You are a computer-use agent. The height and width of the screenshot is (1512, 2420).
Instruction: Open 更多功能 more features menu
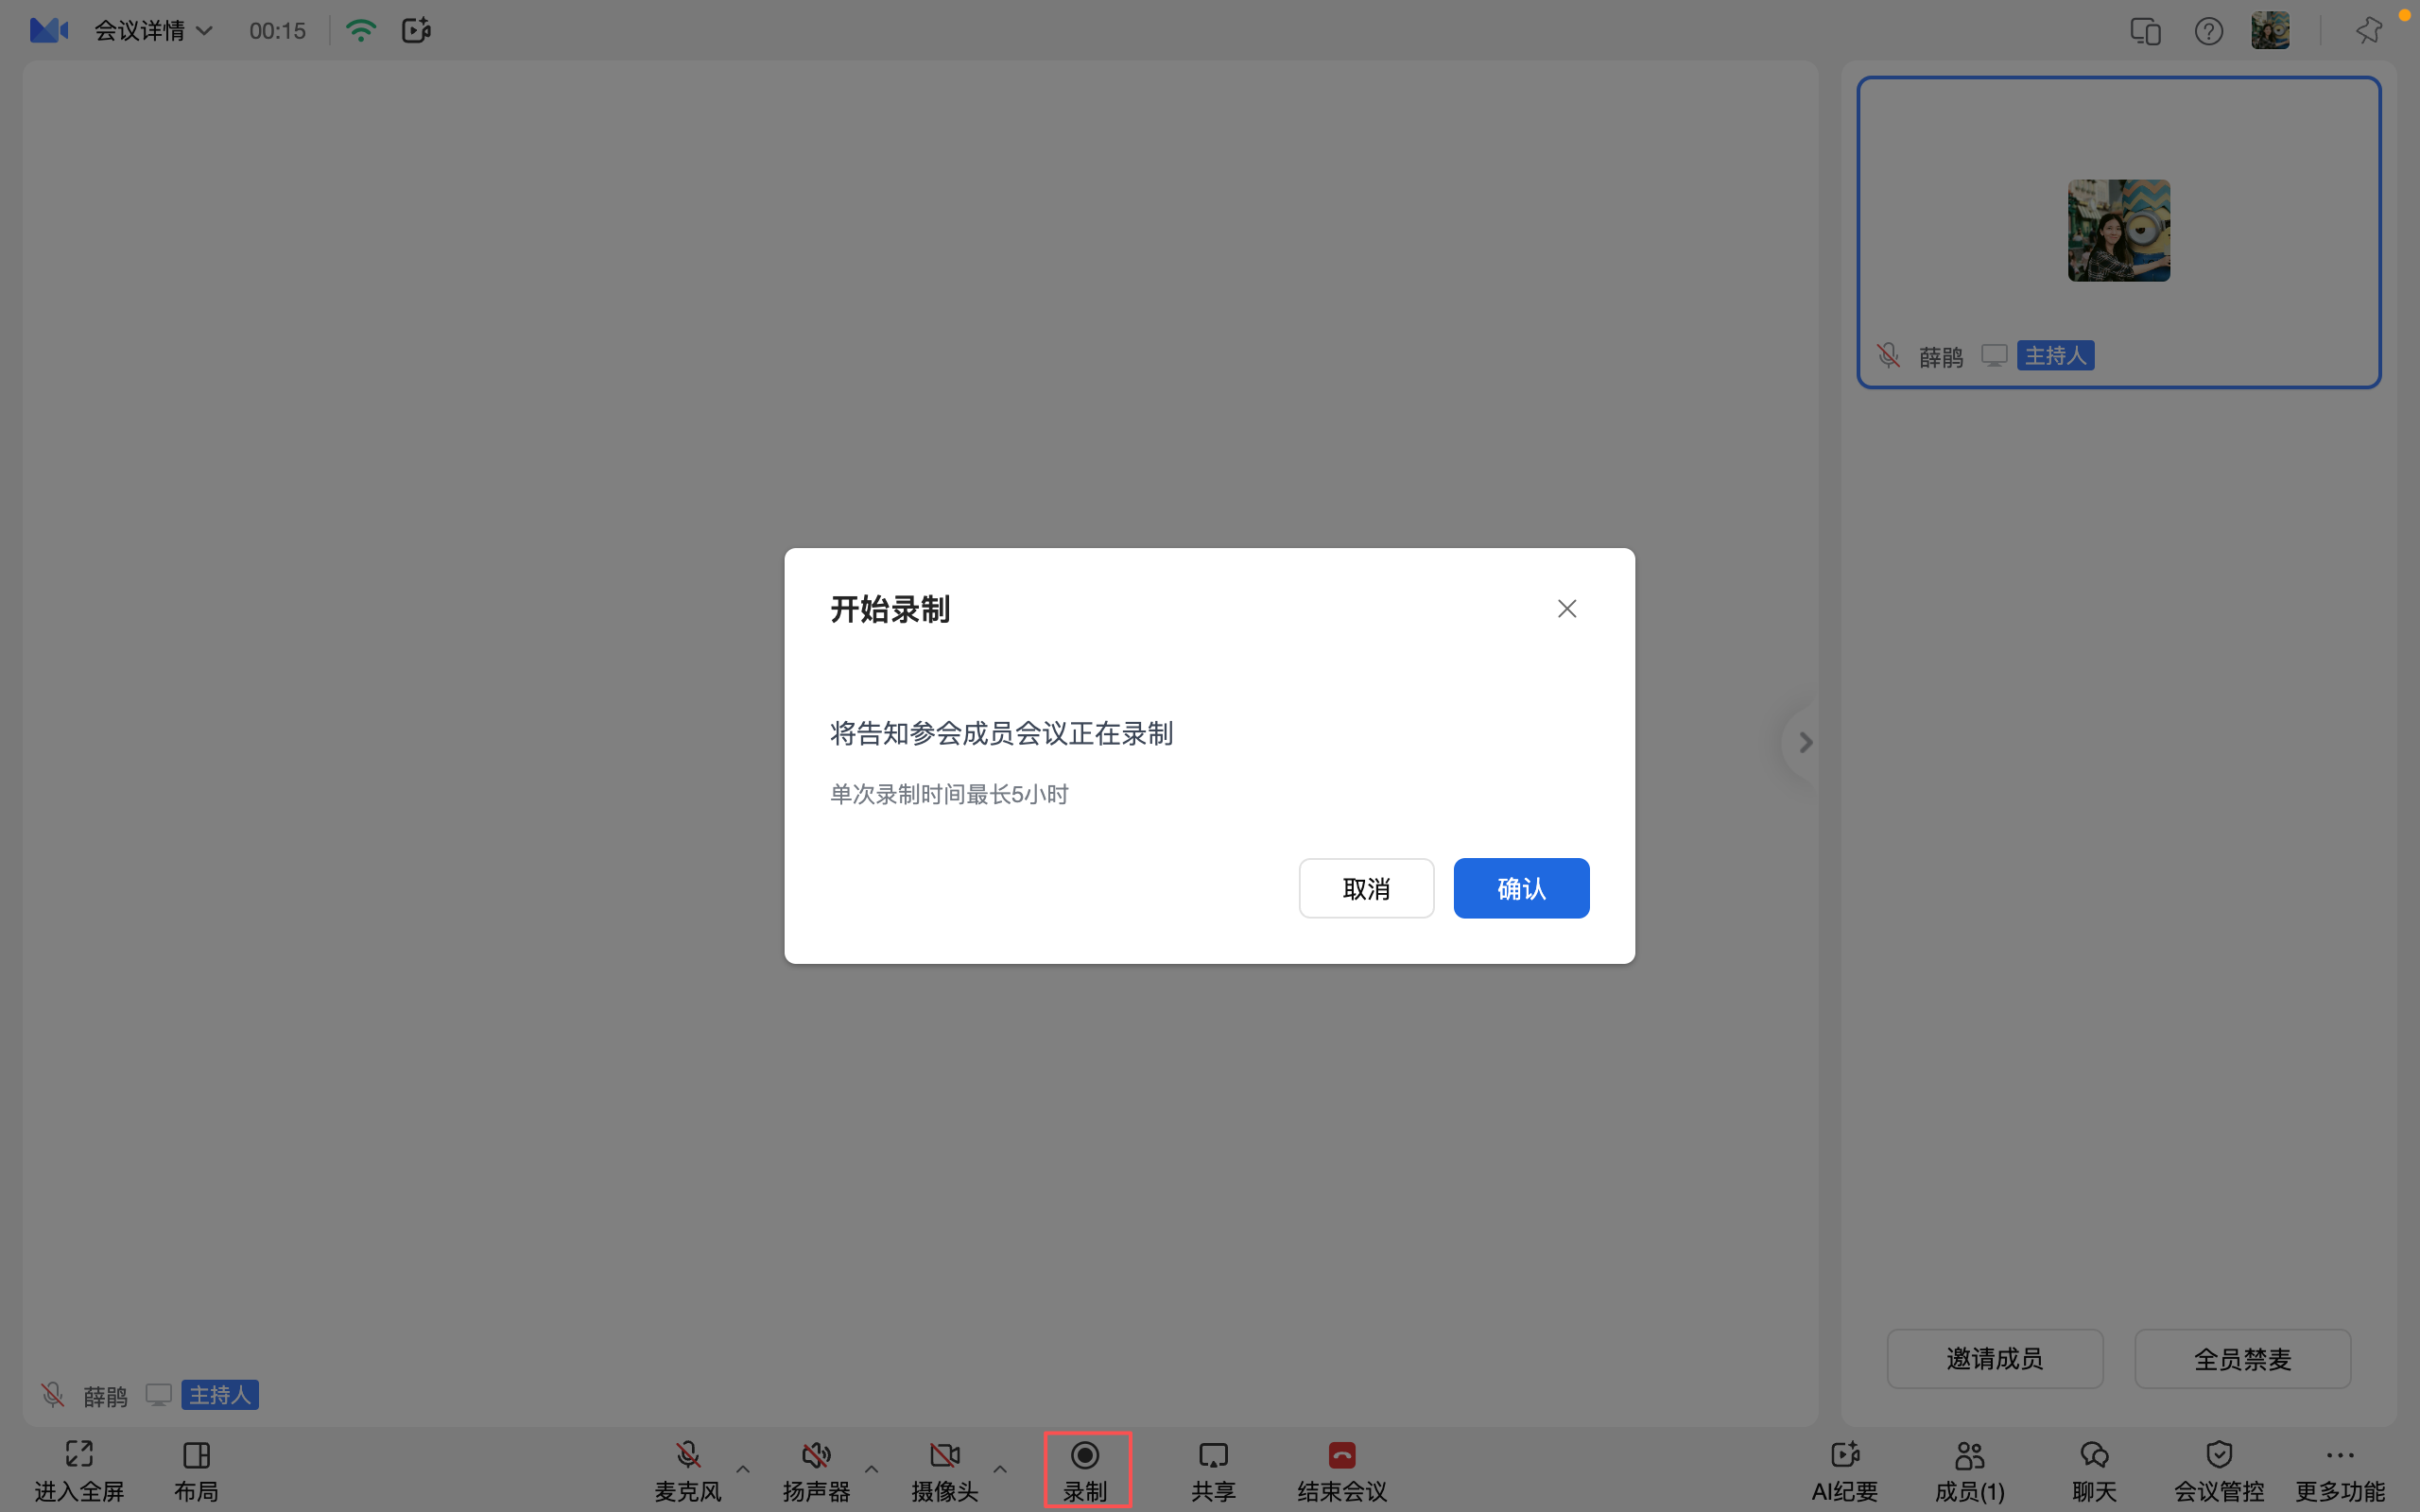click(2340, 1470)
